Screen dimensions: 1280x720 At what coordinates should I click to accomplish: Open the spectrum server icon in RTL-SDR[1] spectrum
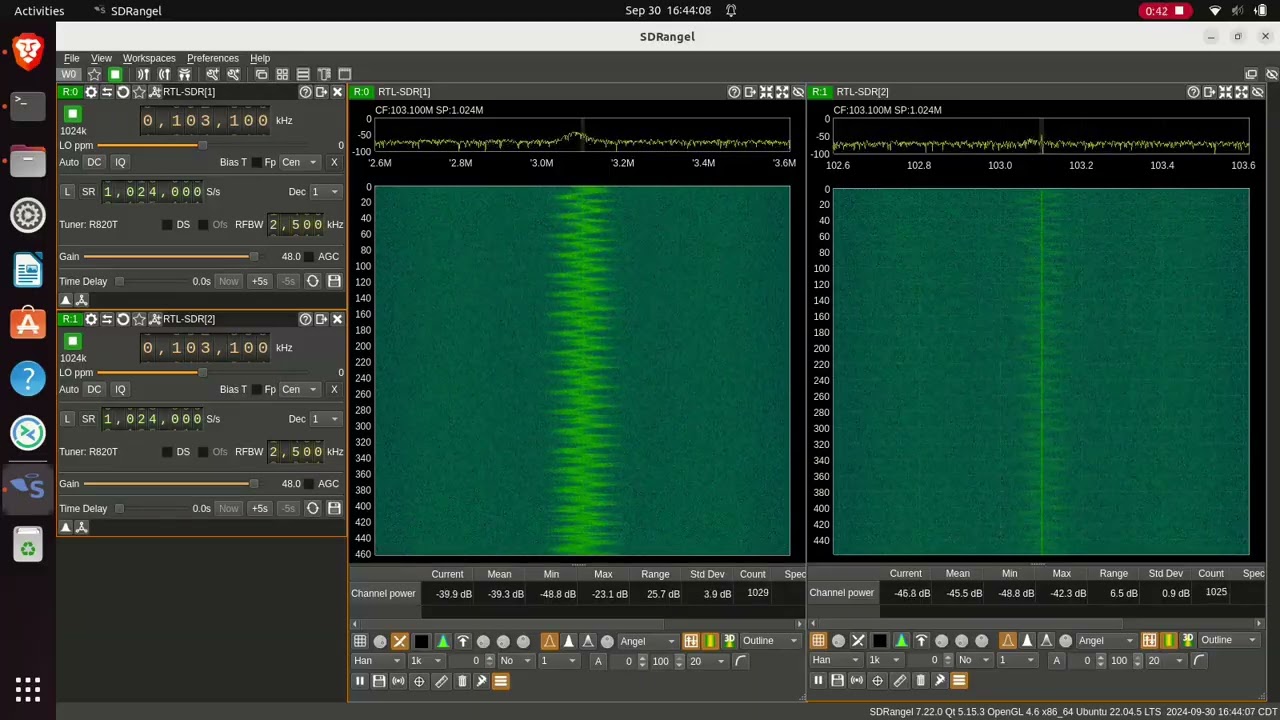(x=398, y=681)
